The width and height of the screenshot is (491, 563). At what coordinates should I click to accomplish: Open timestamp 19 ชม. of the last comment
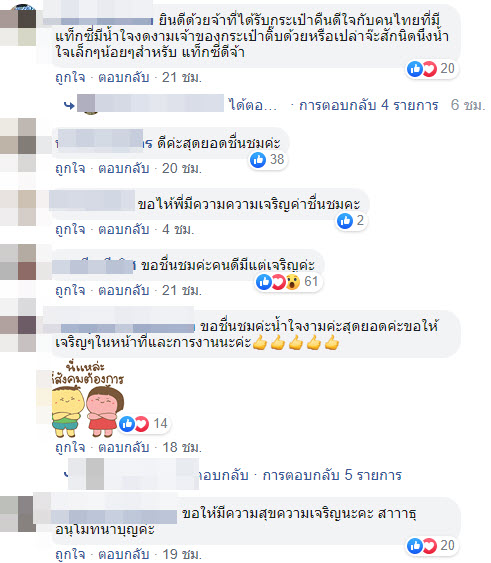[182, 554]
